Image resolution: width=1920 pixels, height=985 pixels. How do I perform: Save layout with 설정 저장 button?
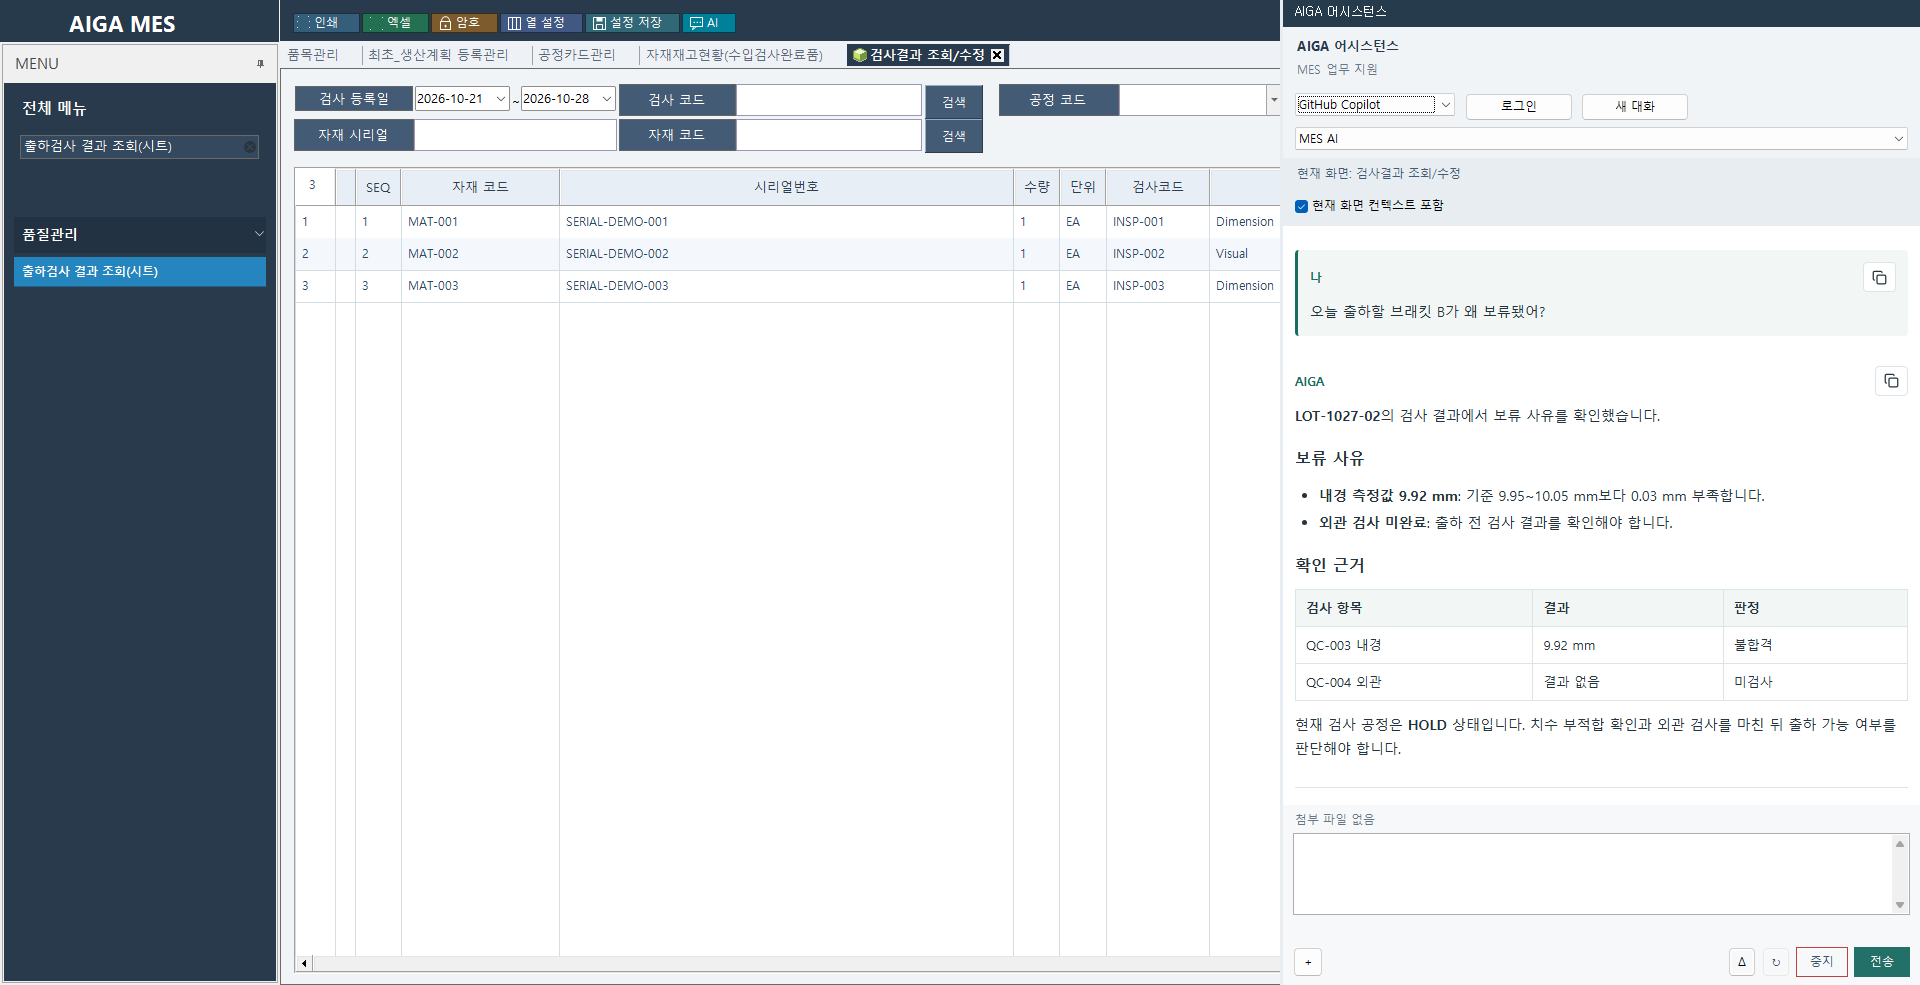tap(632, 22)
